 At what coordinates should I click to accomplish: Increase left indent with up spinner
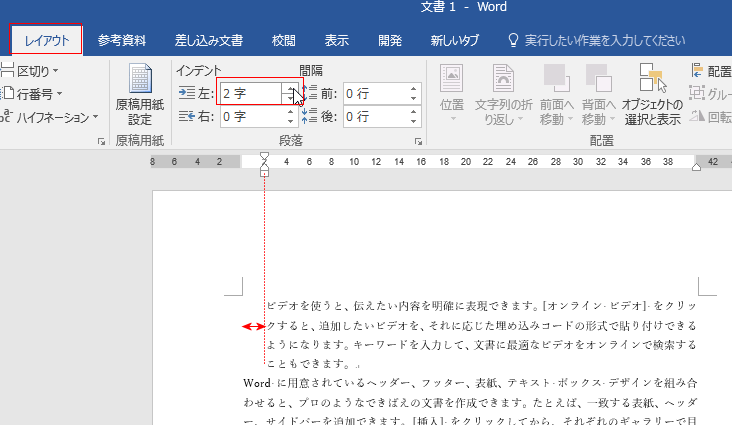[290, 88]
